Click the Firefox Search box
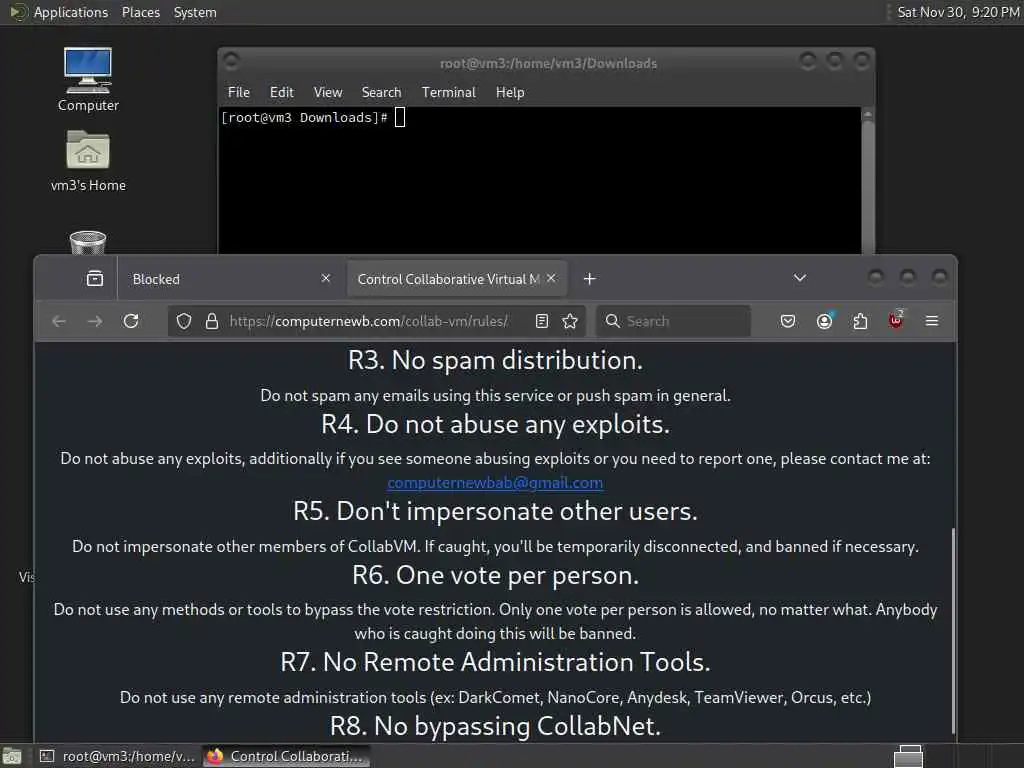The height and width of the screenshot is (768, 1024). pos(673,321)
